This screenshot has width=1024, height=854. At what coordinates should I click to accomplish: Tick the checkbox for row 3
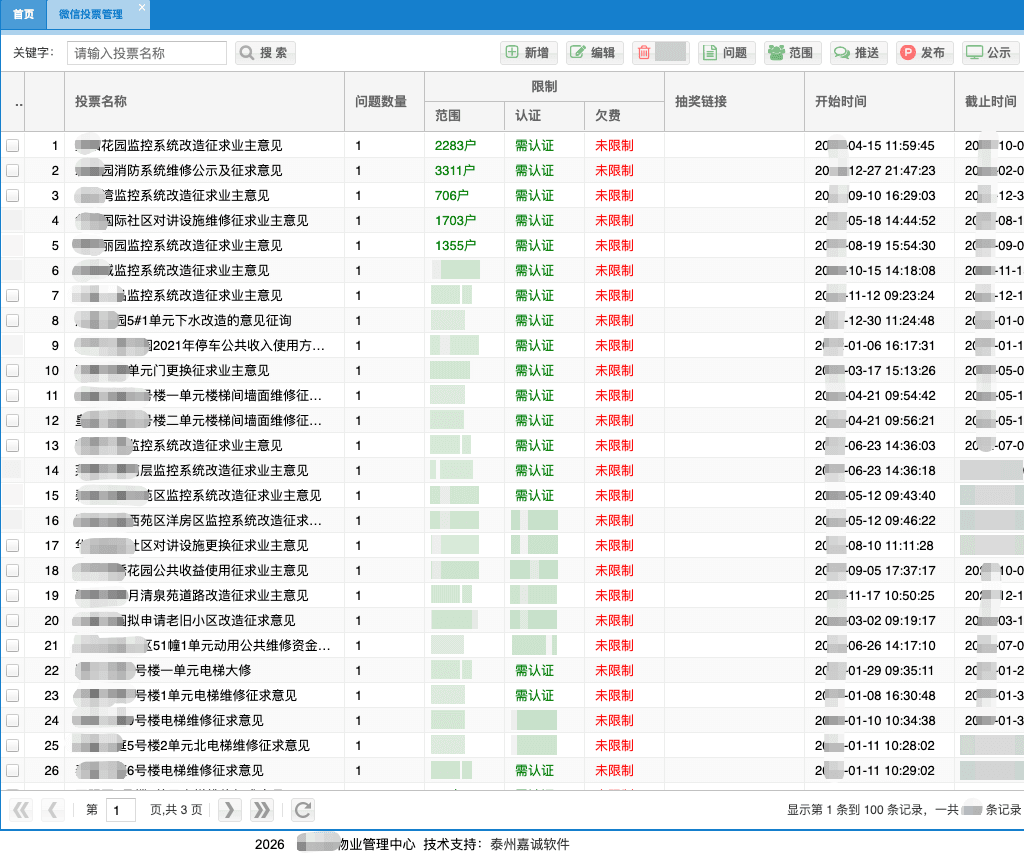(x=12, y=195)
